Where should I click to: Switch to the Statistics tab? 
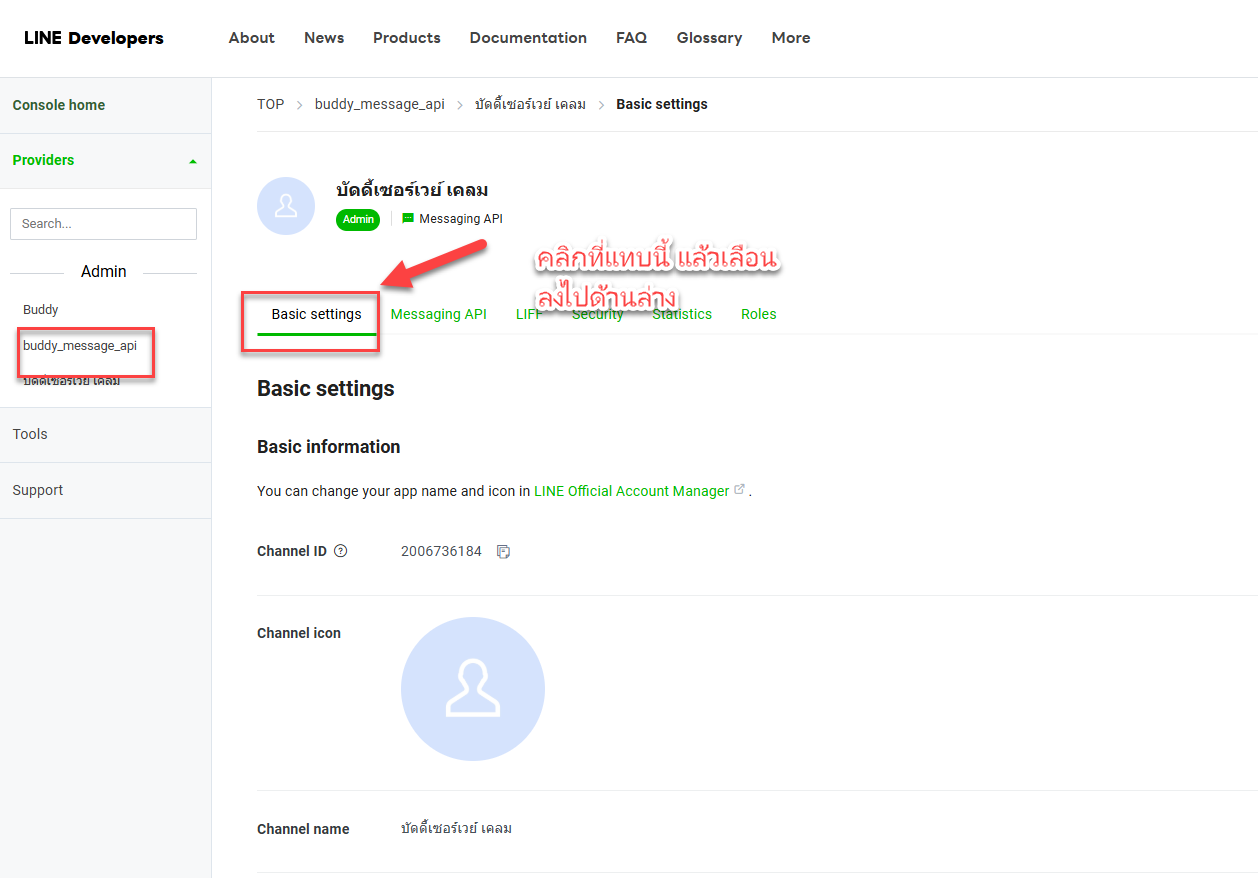(682, 314)
